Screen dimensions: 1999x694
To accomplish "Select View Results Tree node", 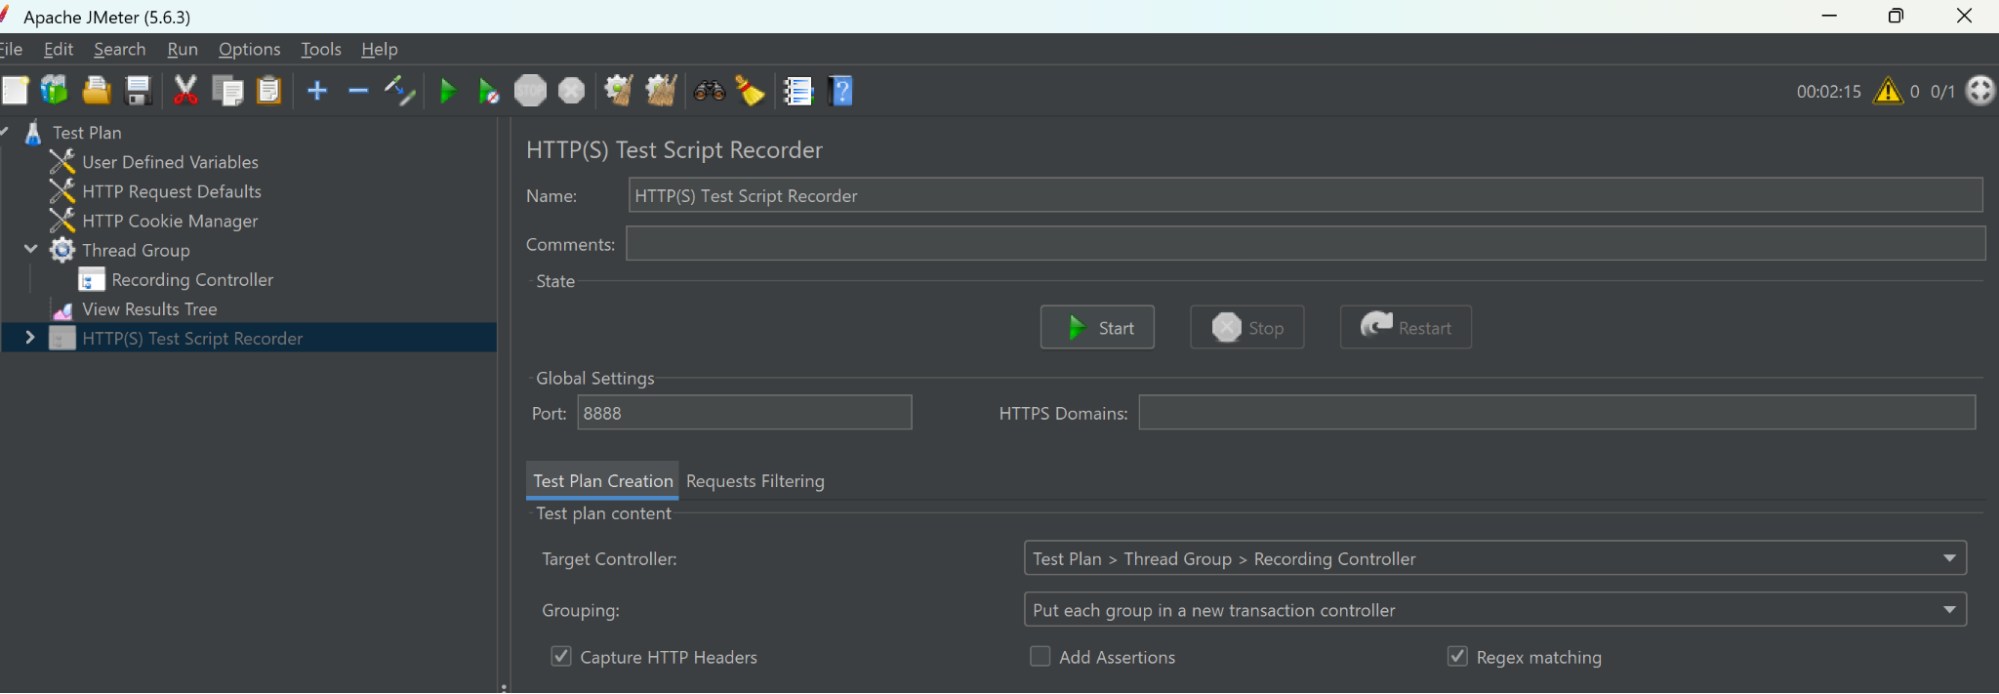I will [149, 309].
